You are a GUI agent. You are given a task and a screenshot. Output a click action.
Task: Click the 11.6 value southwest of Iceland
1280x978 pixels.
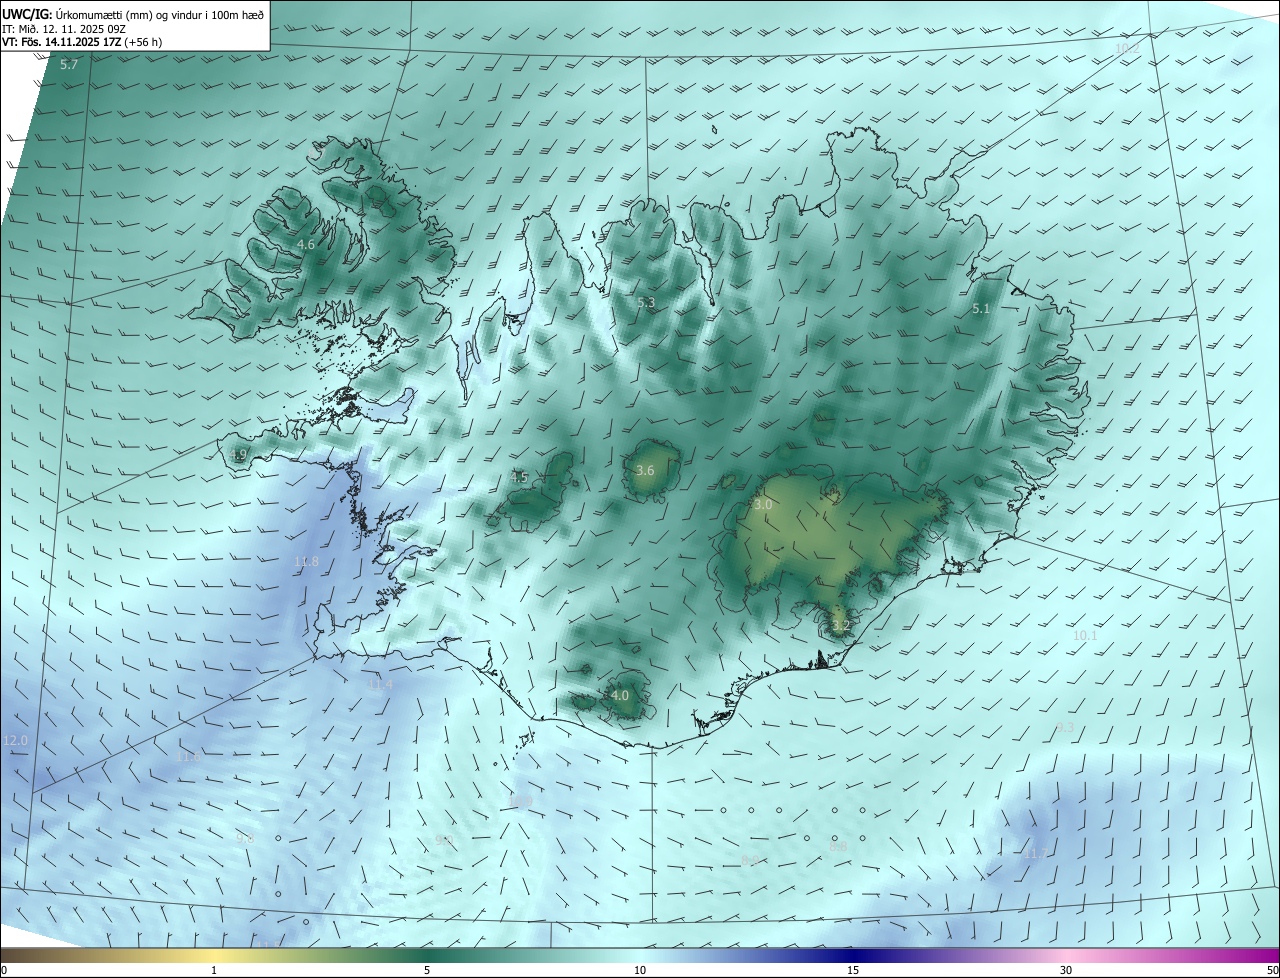pos(188,757)
